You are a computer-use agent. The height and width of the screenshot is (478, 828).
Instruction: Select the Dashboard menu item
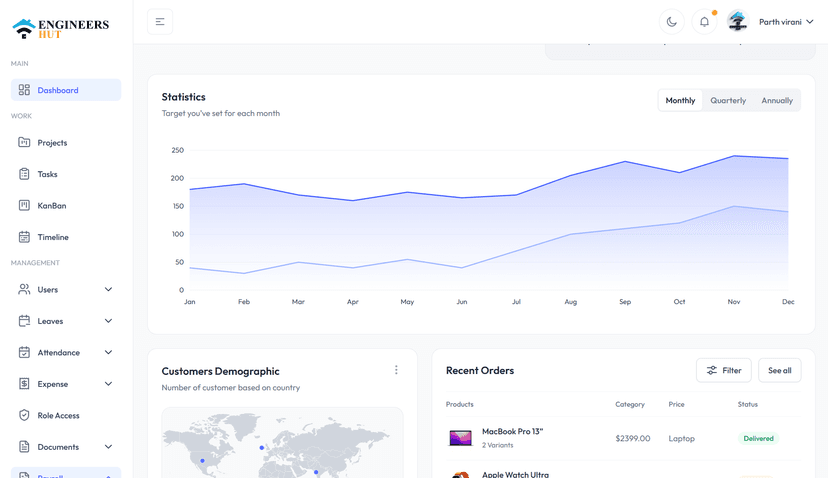66,90
